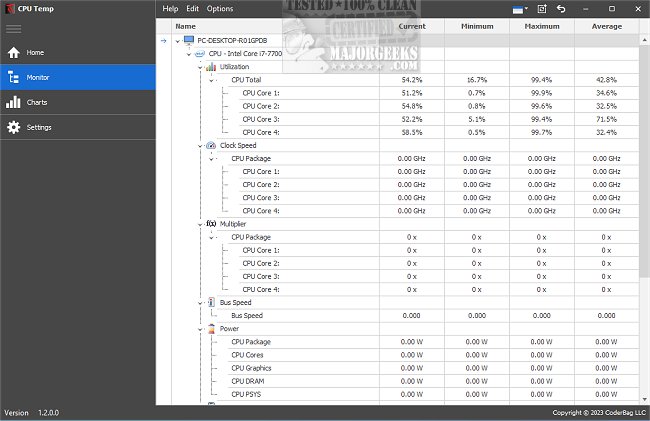Collapse CPU Package under Clock Speed
The width and height of the screenshot is (650, 421).
(x=211, y=159)
